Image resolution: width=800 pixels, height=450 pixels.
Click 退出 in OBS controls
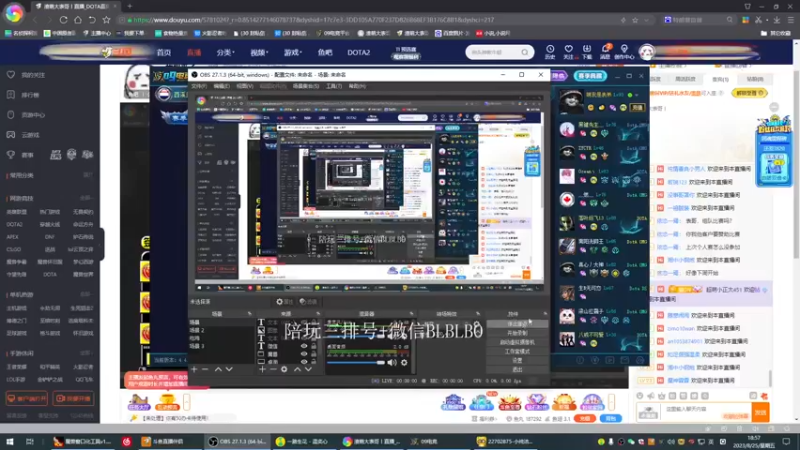[x=517, y=369]
